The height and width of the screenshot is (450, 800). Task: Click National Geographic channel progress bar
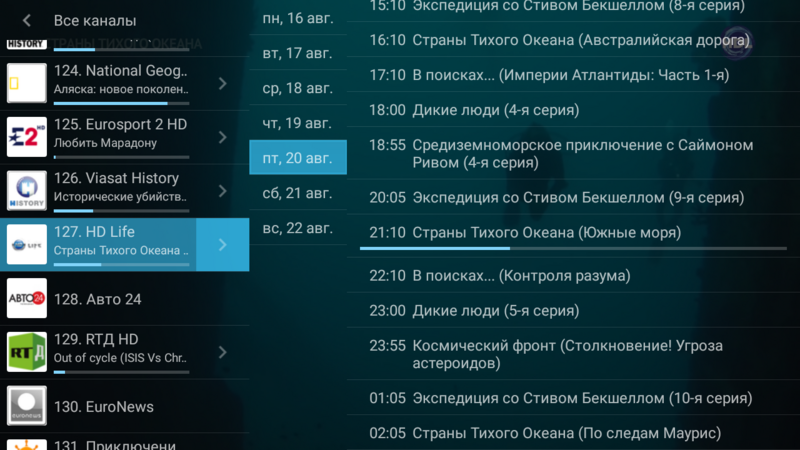(121, 103)
